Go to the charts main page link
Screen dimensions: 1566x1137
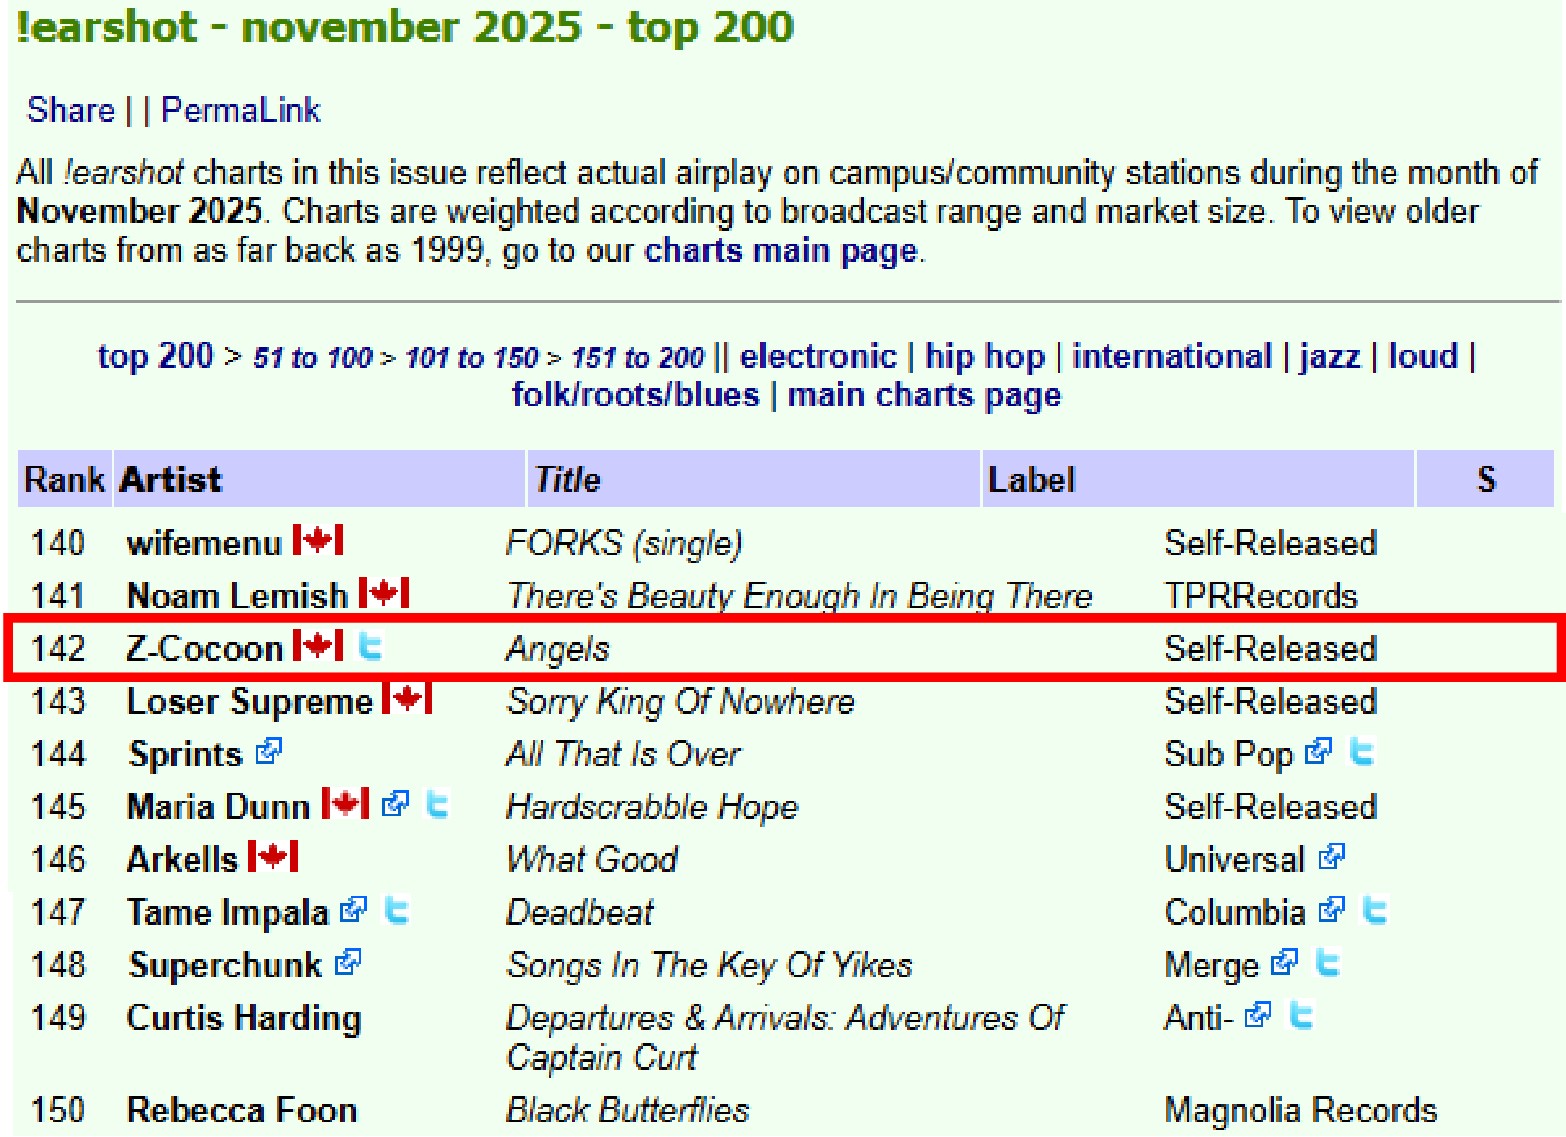pos(780,250)
